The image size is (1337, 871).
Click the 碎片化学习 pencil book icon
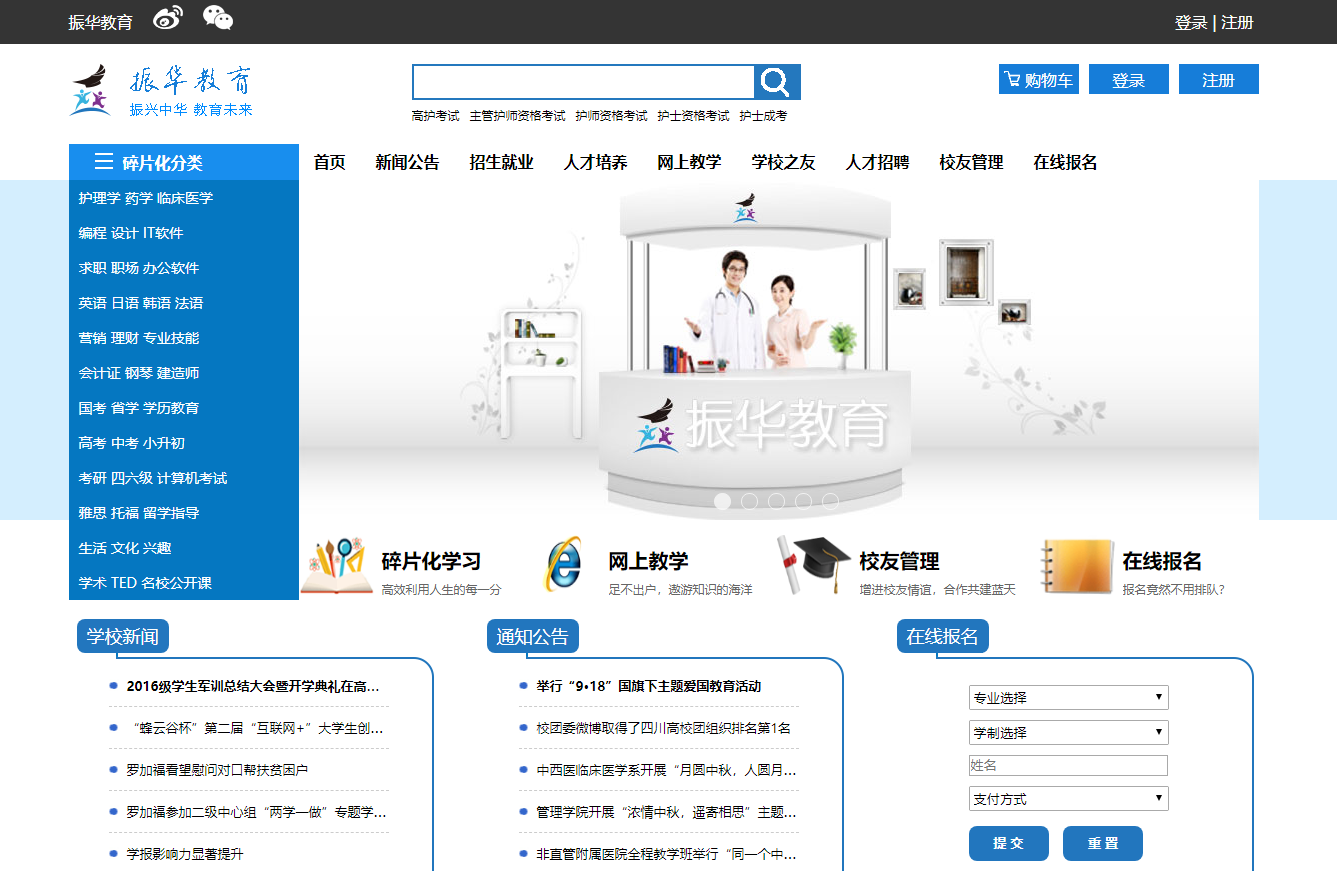[x=337, y=567]
